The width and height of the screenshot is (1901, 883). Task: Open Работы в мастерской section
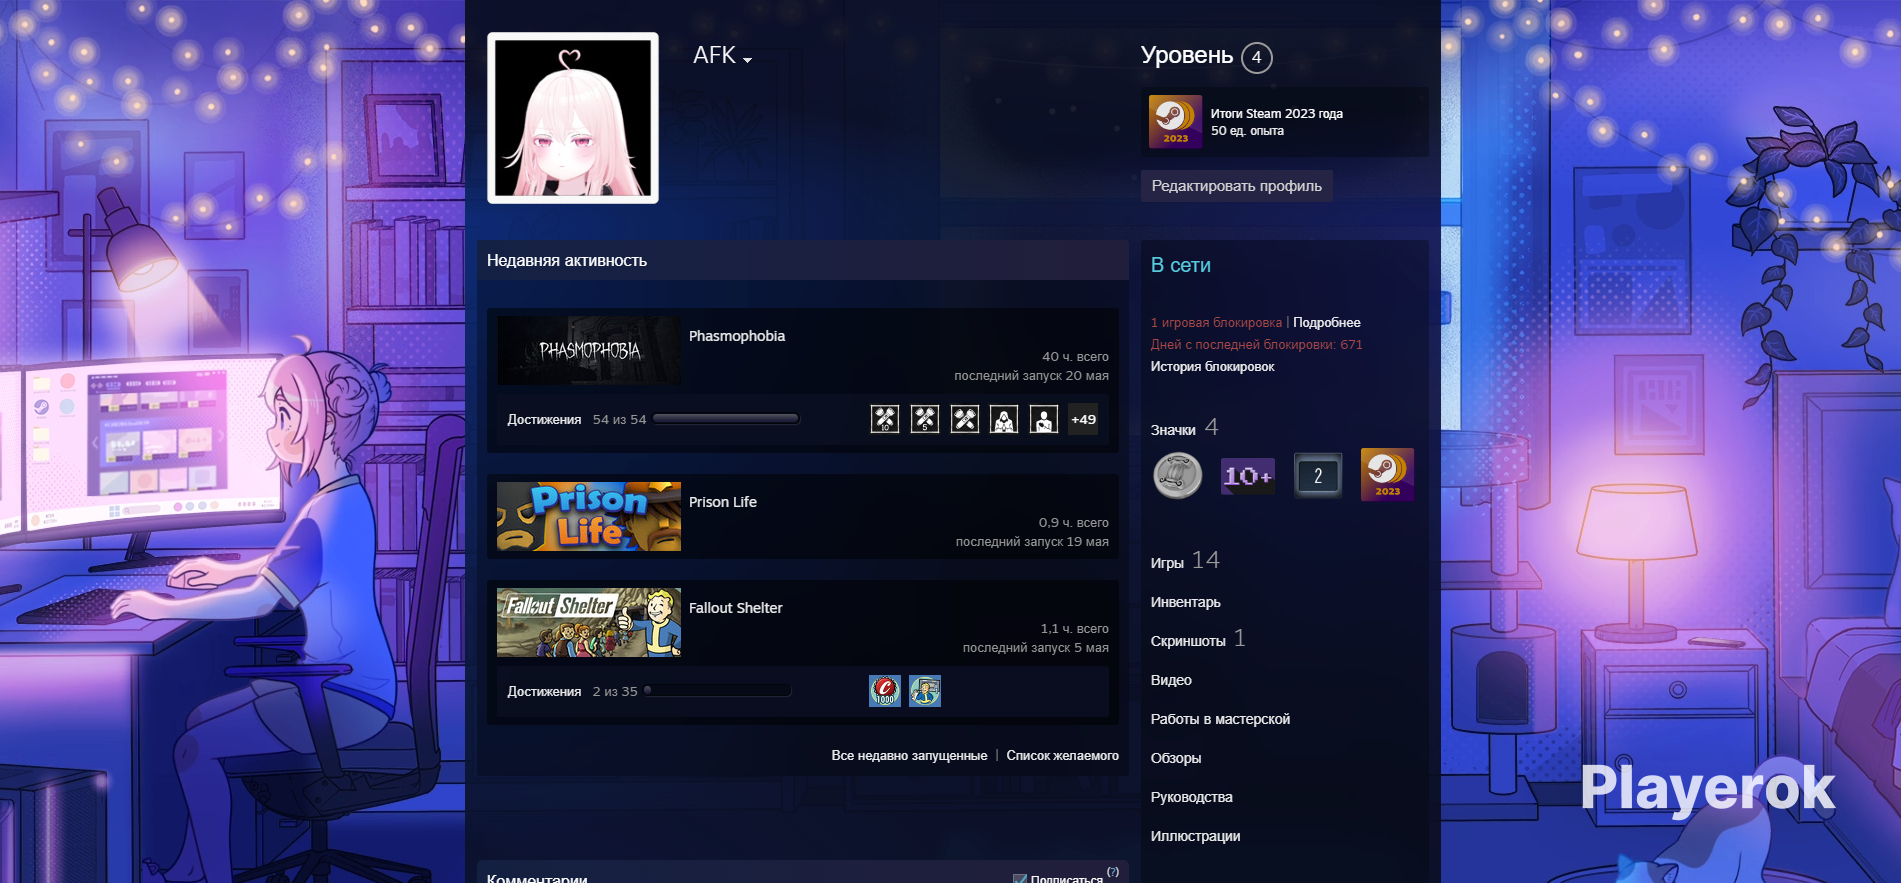coord(1221,719)
